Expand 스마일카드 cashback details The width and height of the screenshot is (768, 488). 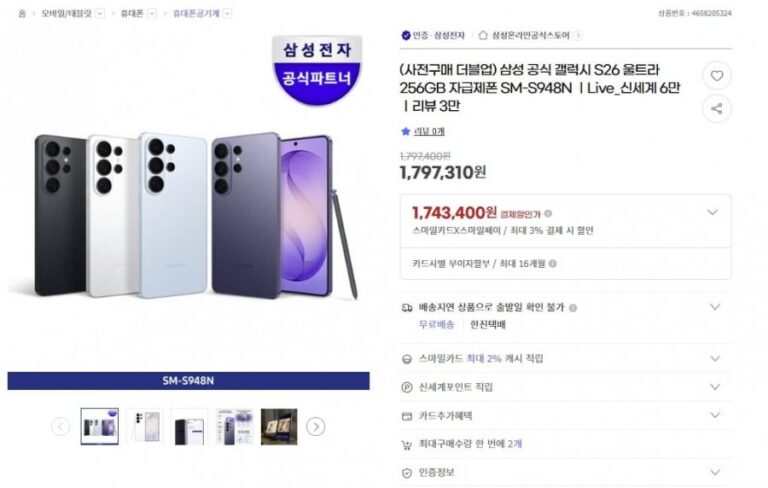click(715, 358)
